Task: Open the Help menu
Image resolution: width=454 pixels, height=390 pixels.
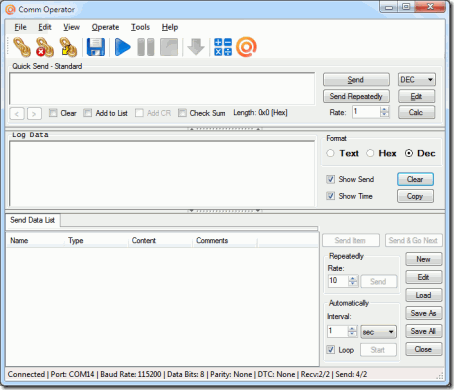Action: click(170, 27)
